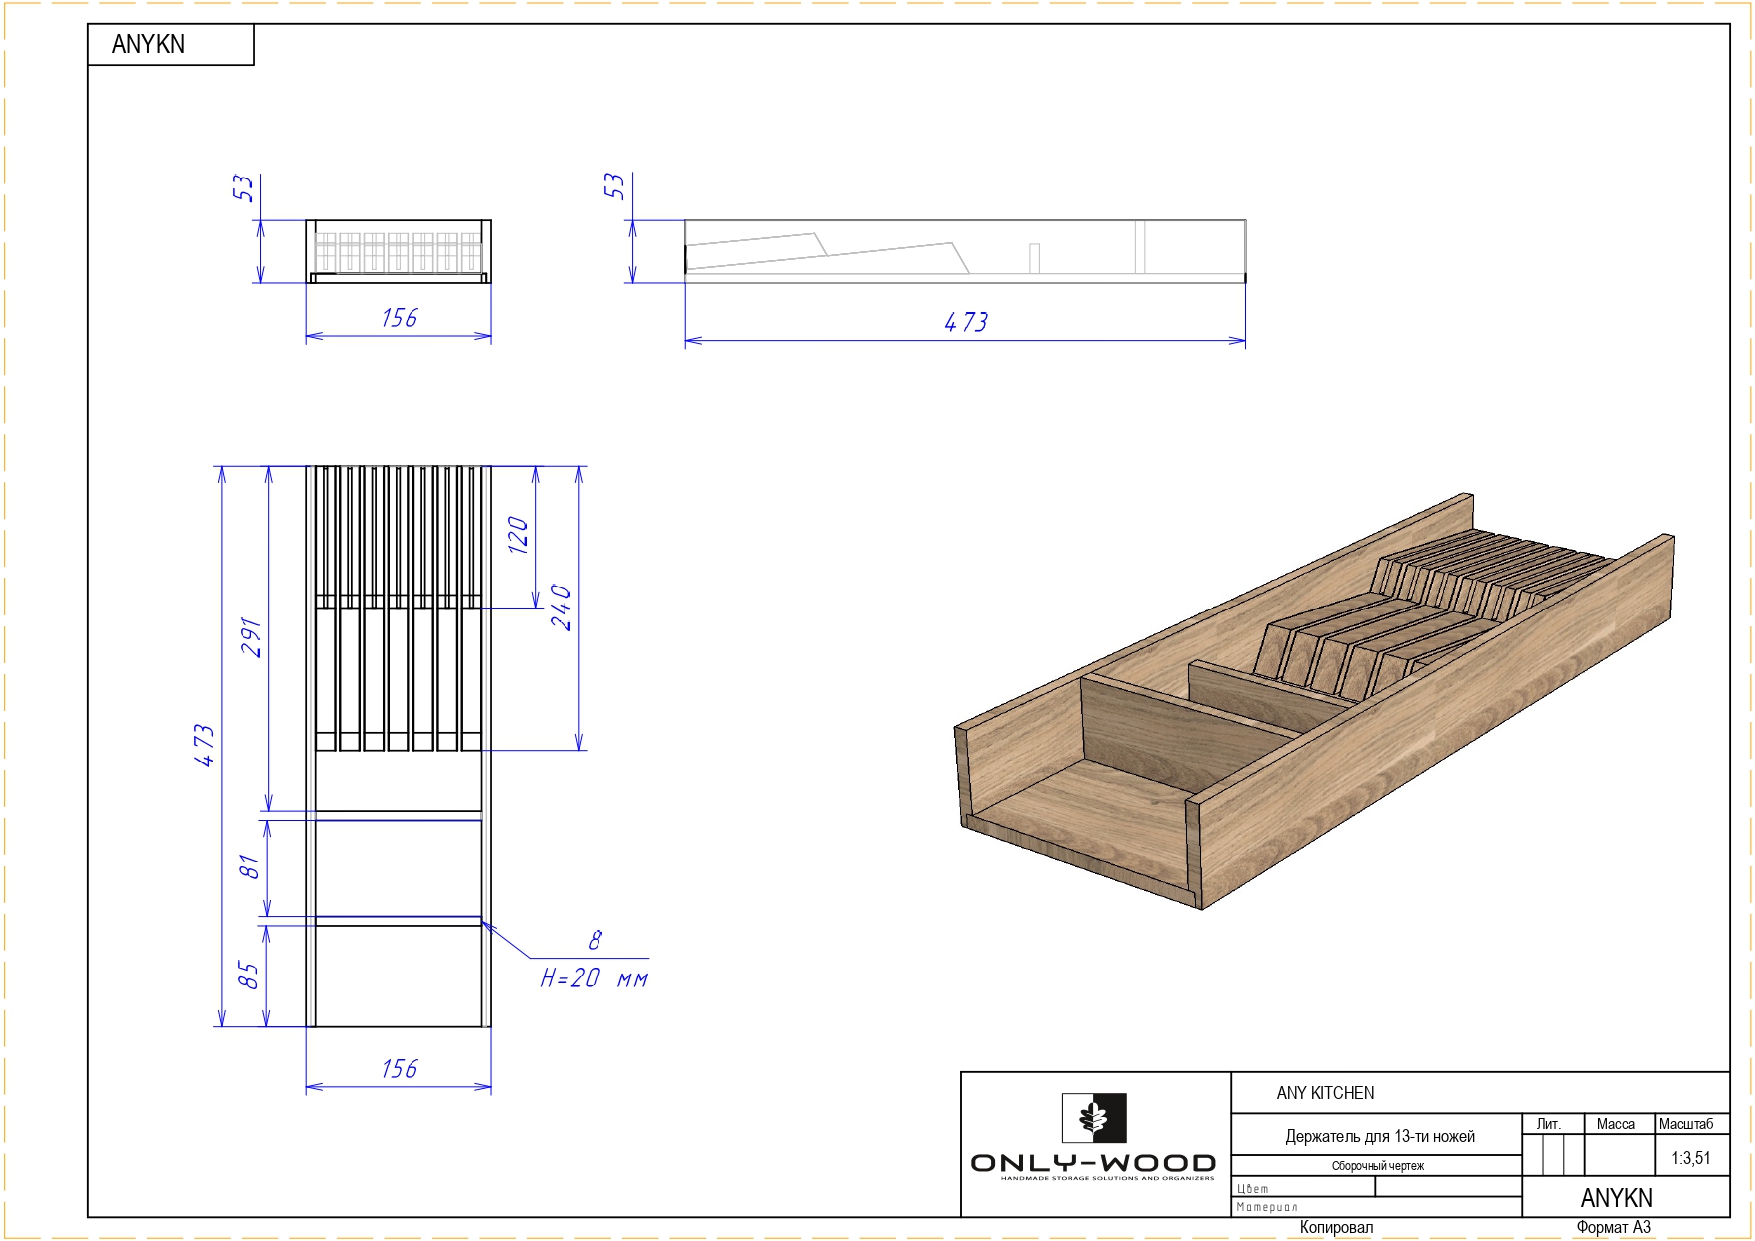
Task: Select the 81 dimension text
Action: [x=249, y=867]
